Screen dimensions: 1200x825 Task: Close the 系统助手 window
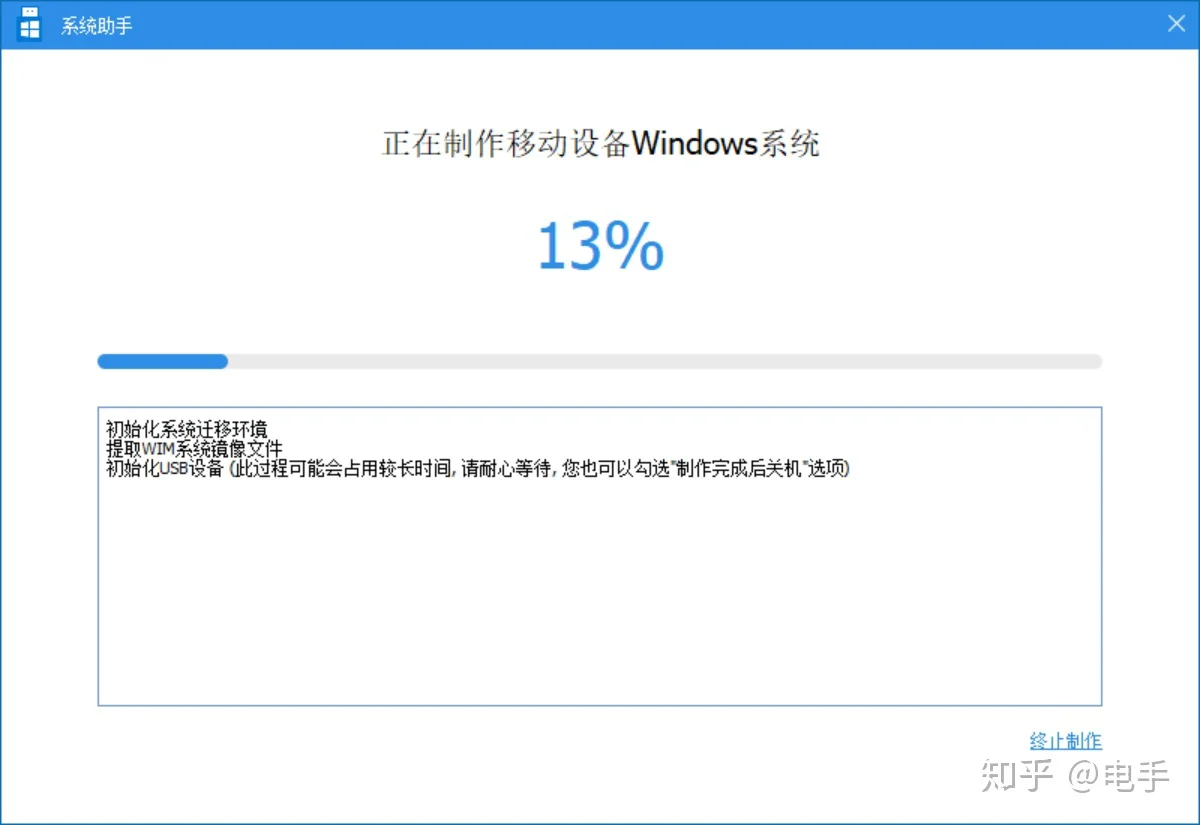(x=1176, y=23)
